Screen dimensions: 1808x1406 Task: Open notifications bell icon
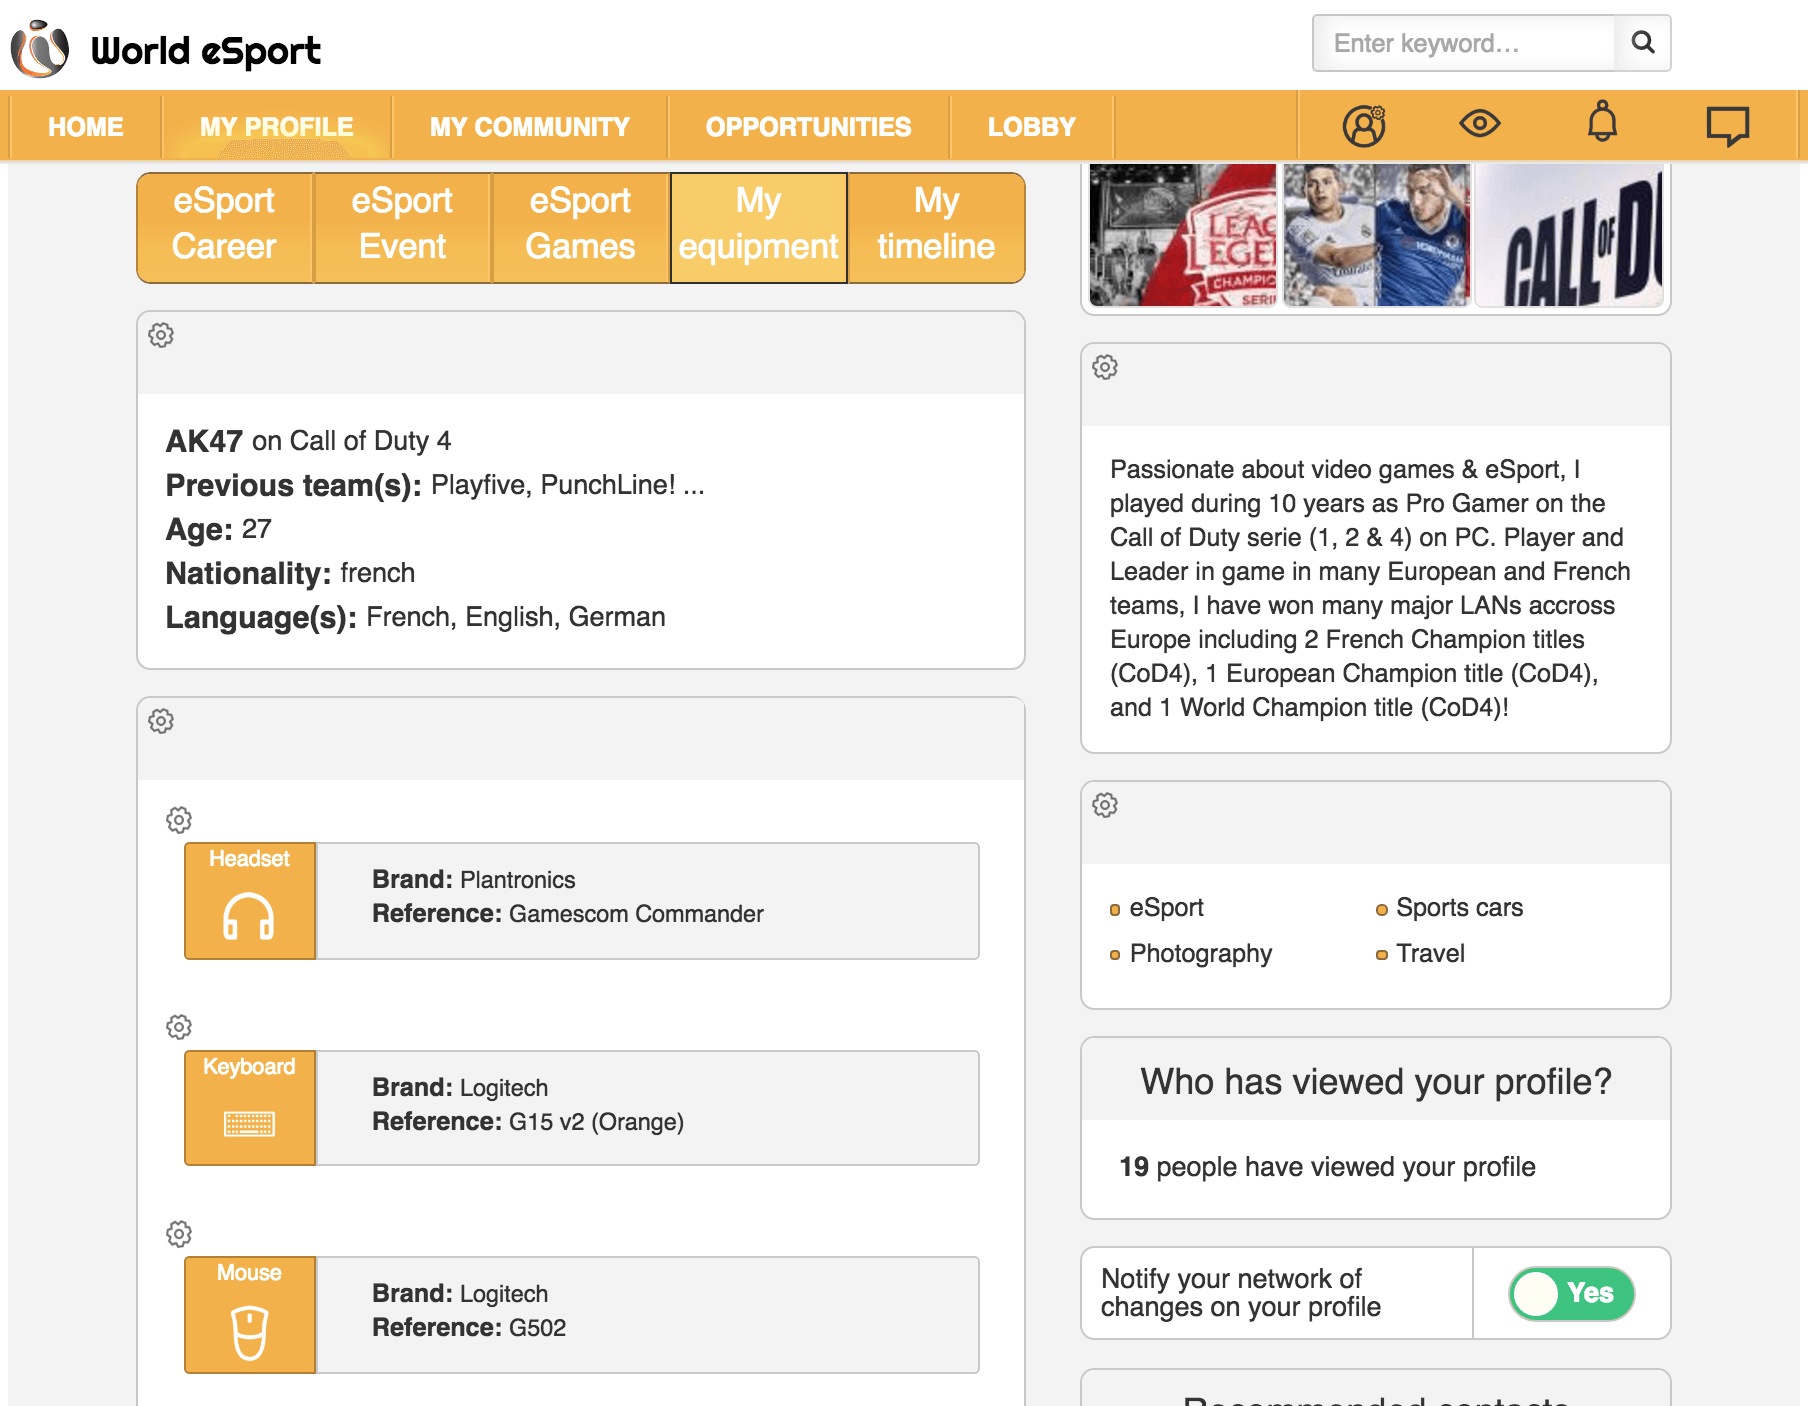[x=1603, y=122]
